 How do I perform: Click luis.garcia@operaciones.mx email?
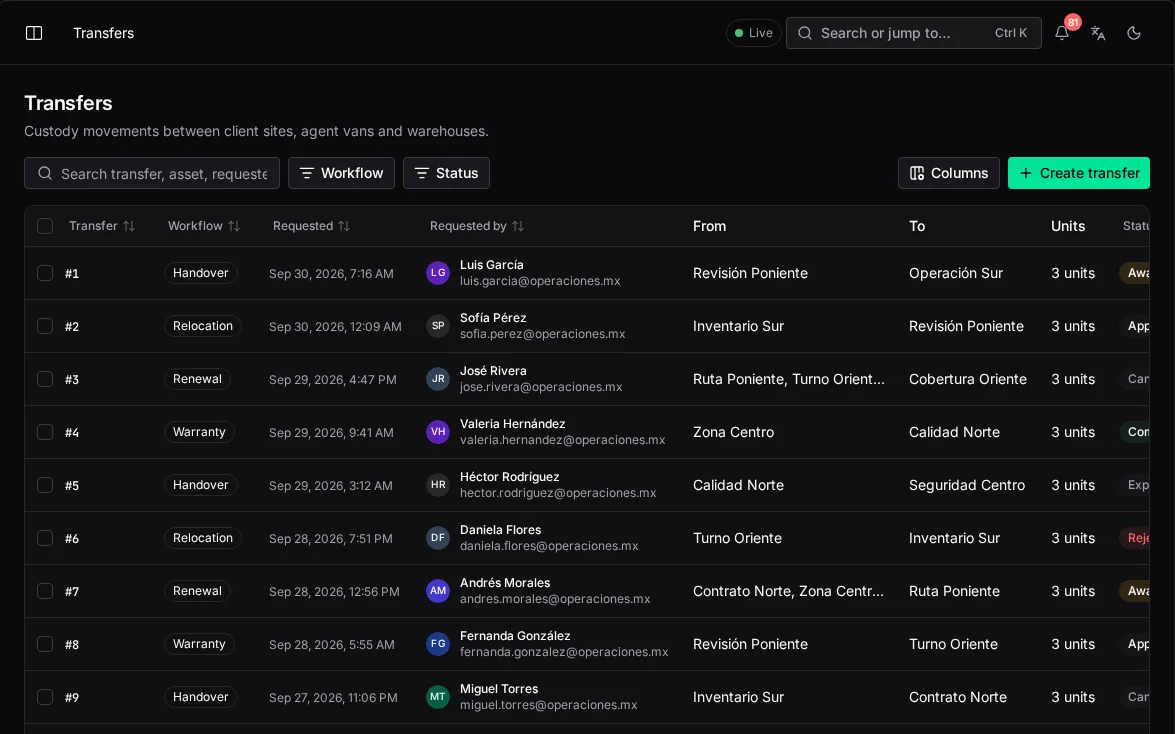click(540, 281)
